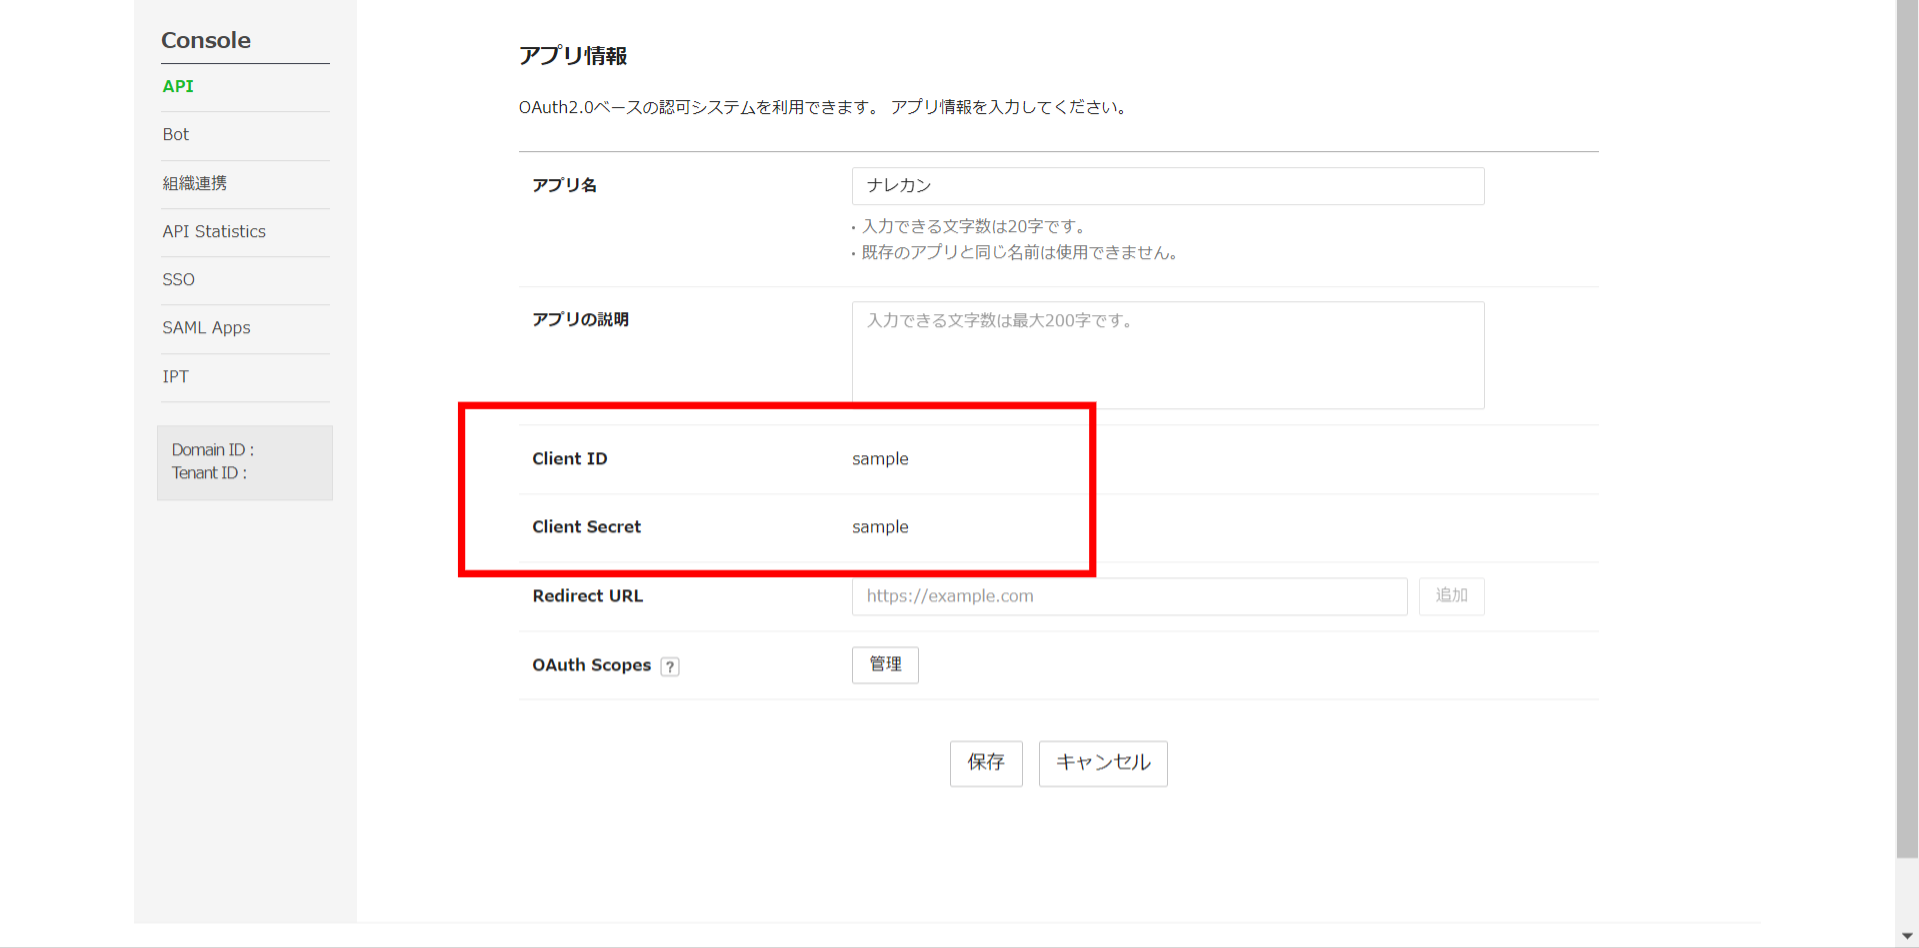The width and height of the screenshot is (1919, 948).
Task: Select 組織連携 in the sidebar
Action: (194, 183)
